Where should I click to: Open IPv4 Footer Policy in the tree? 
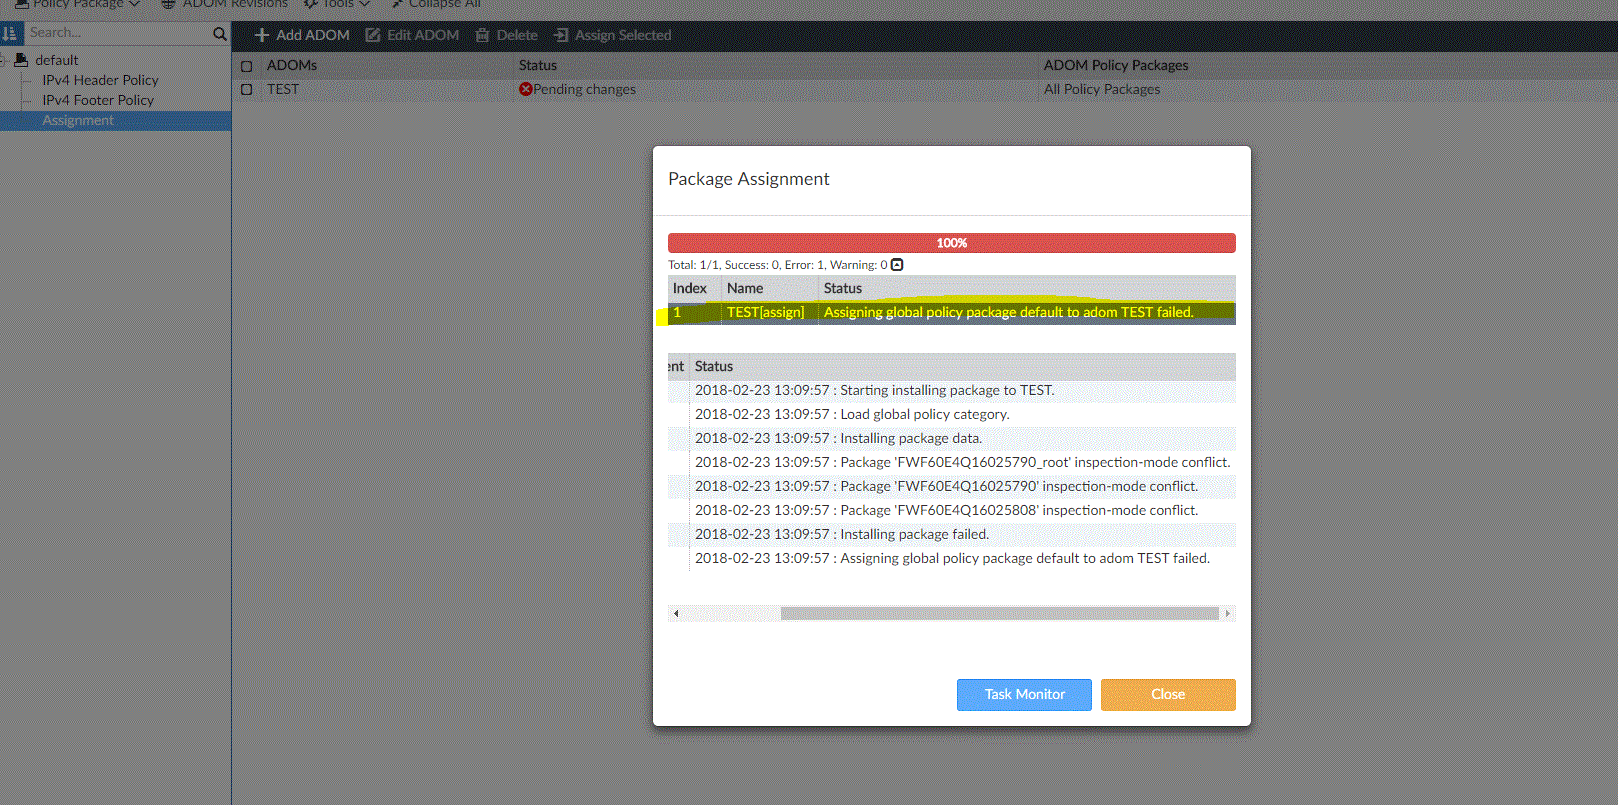(x=98, y=100)
